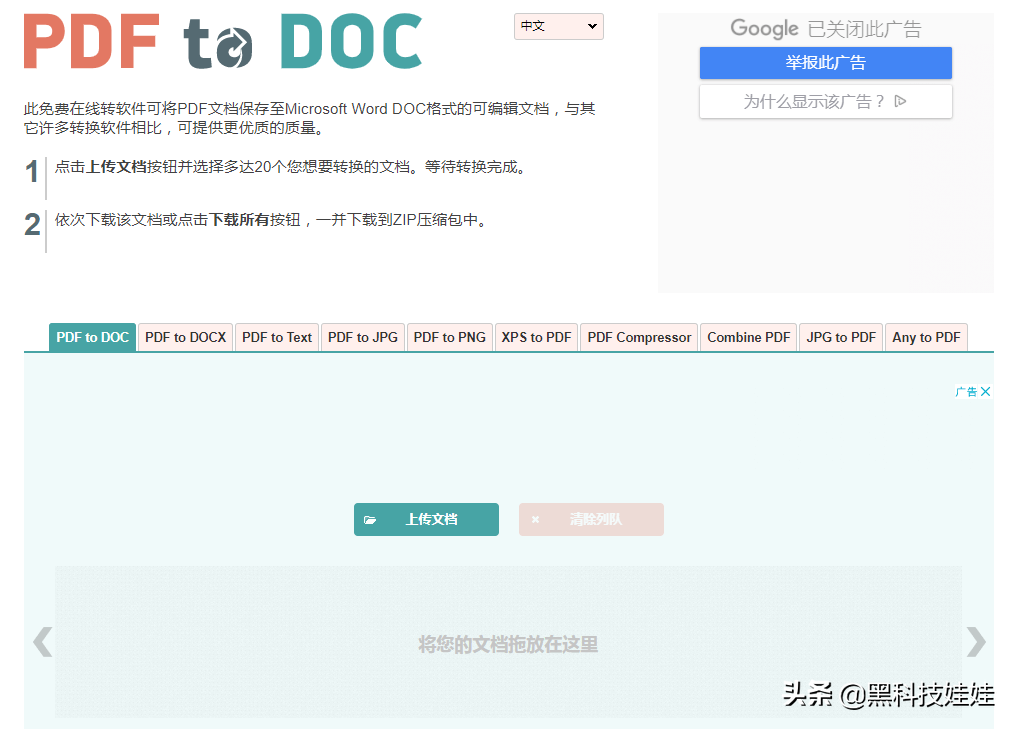1016x729 pixels.
Task: Open the JPG to PDF tab
Action: point(841,338)
